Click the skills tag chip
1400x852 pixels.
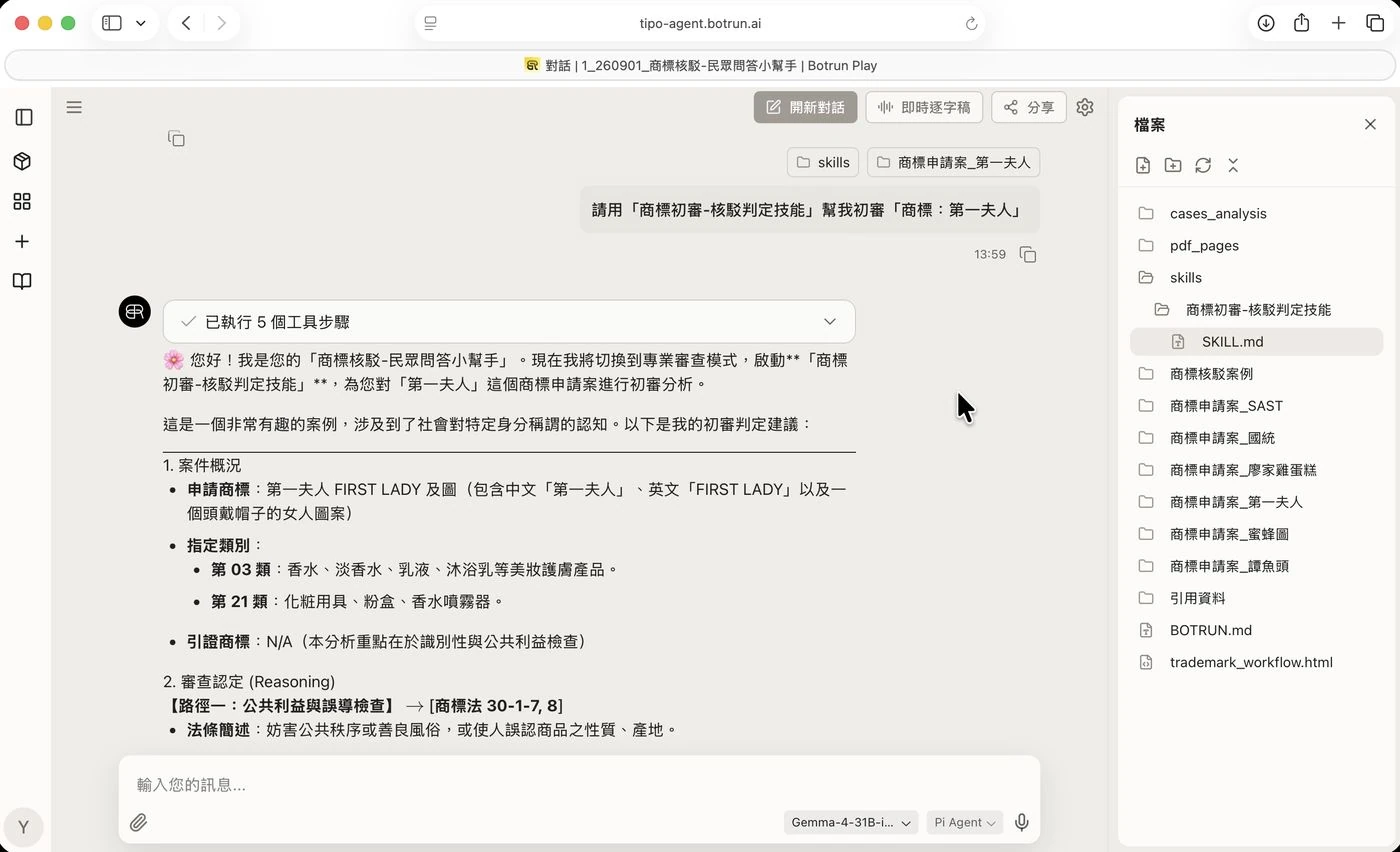click(823, 162)
